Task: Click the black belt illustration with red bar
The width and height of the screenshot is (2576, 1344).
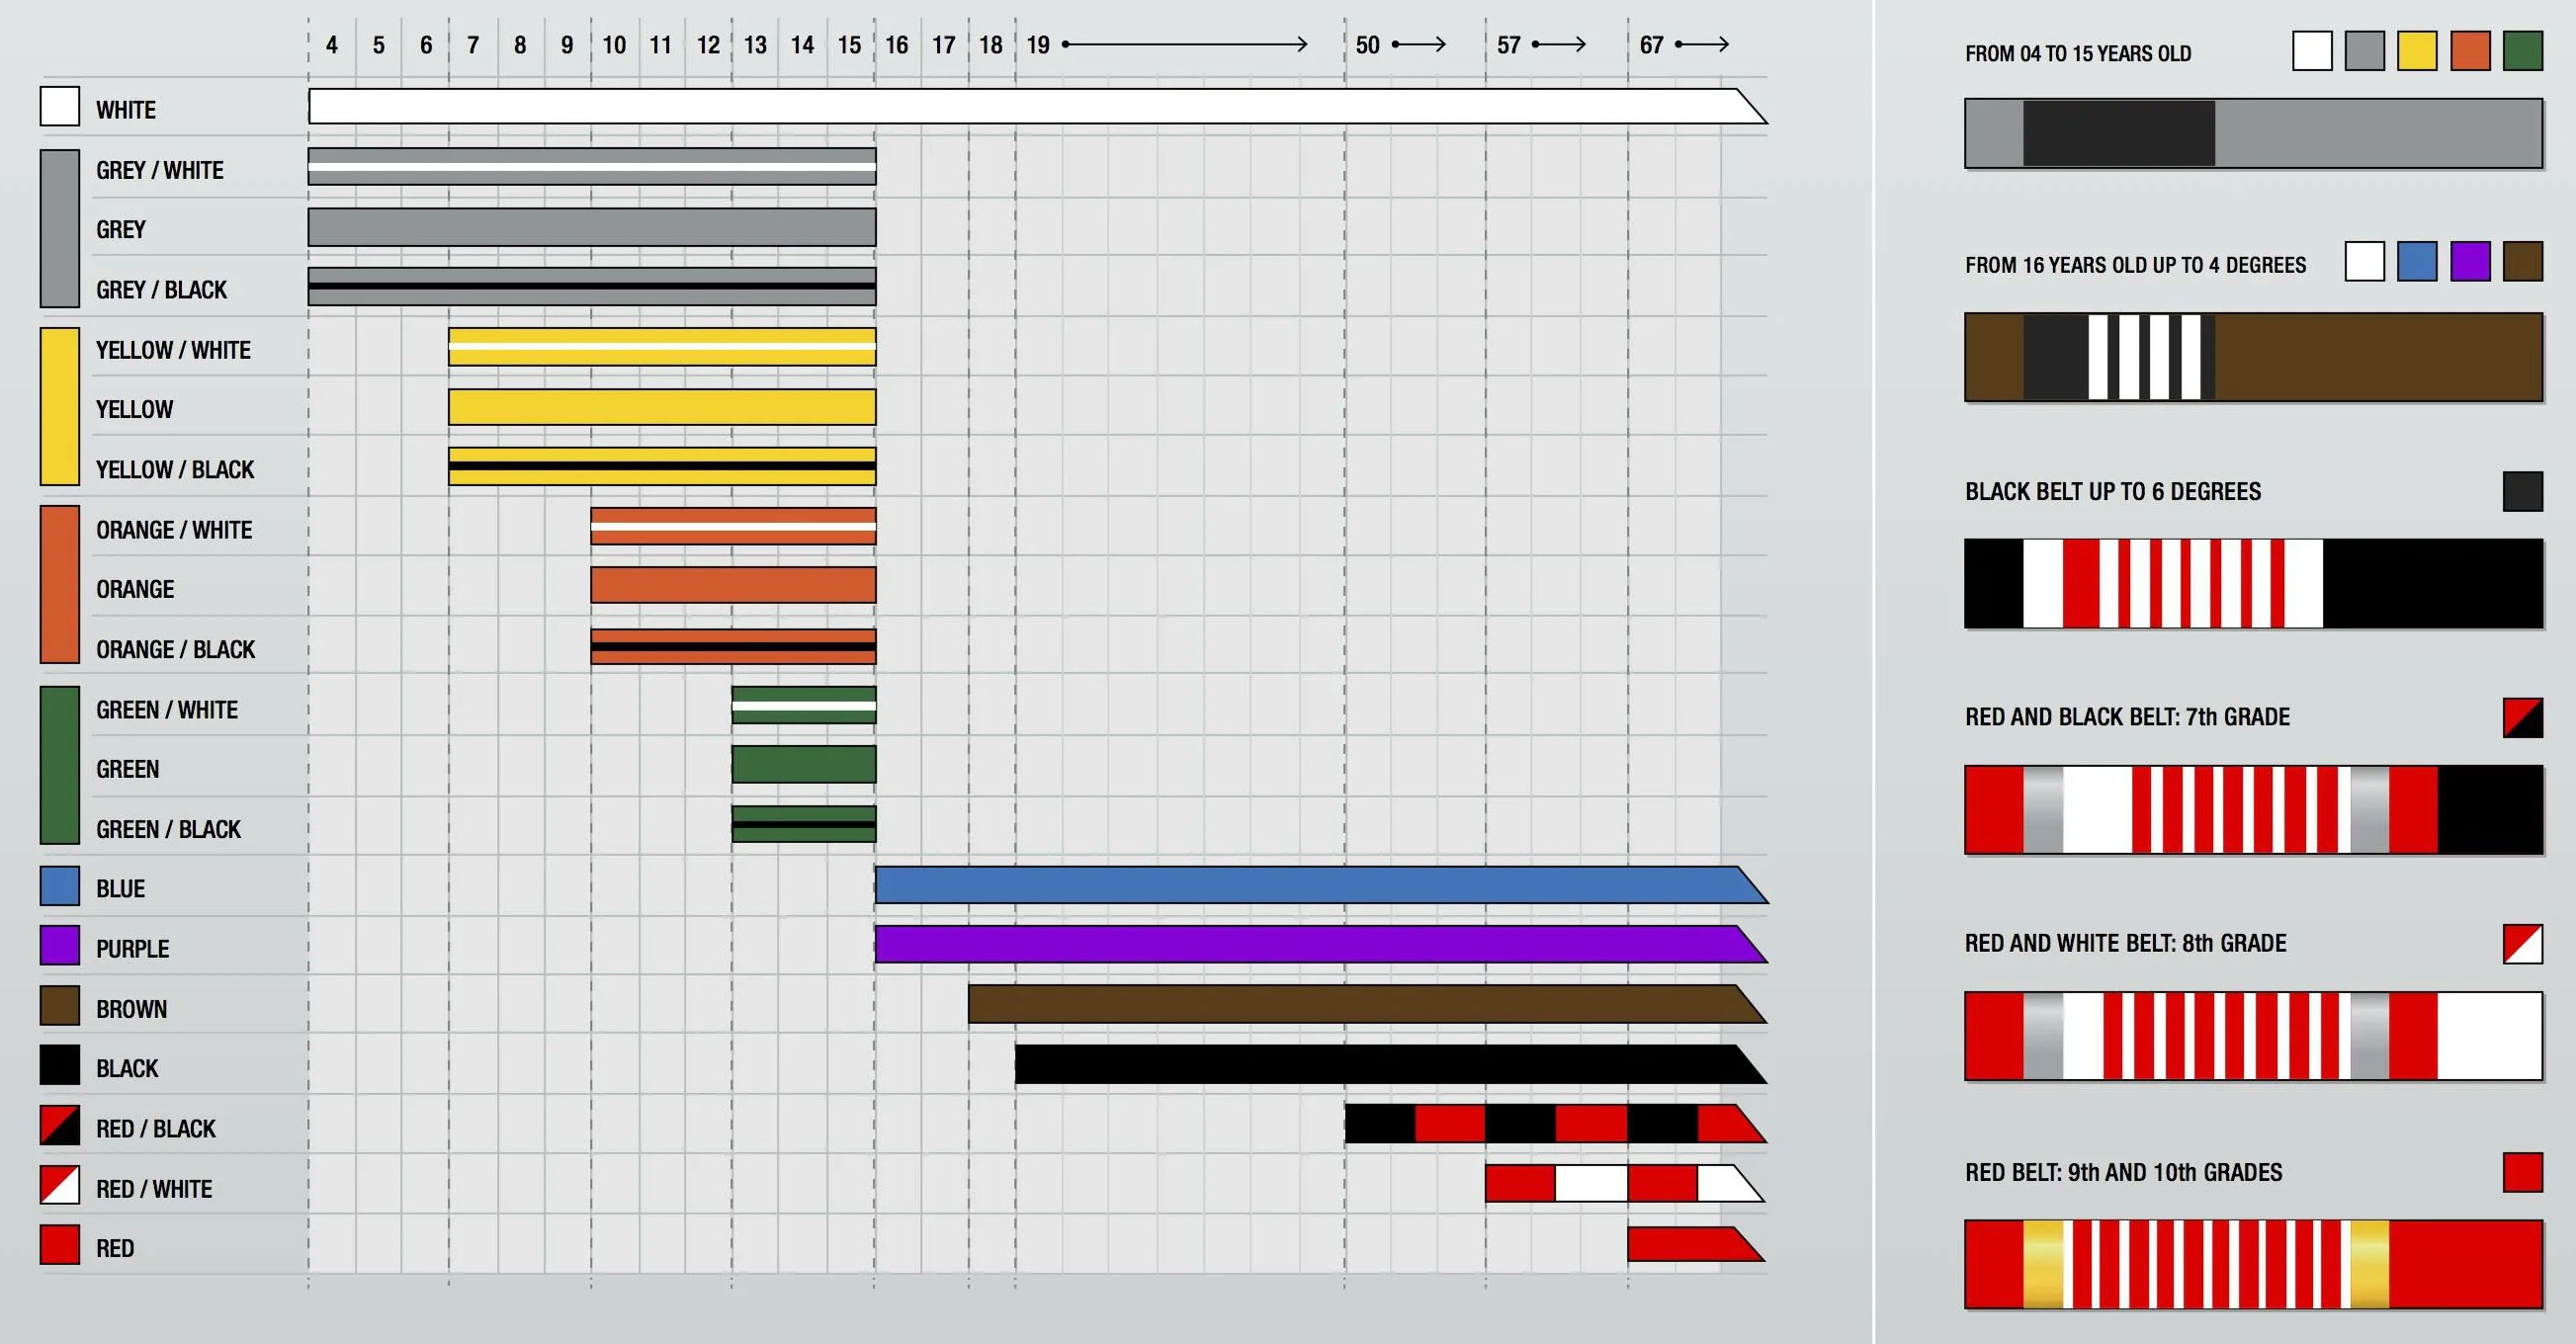Action: 2254,584
